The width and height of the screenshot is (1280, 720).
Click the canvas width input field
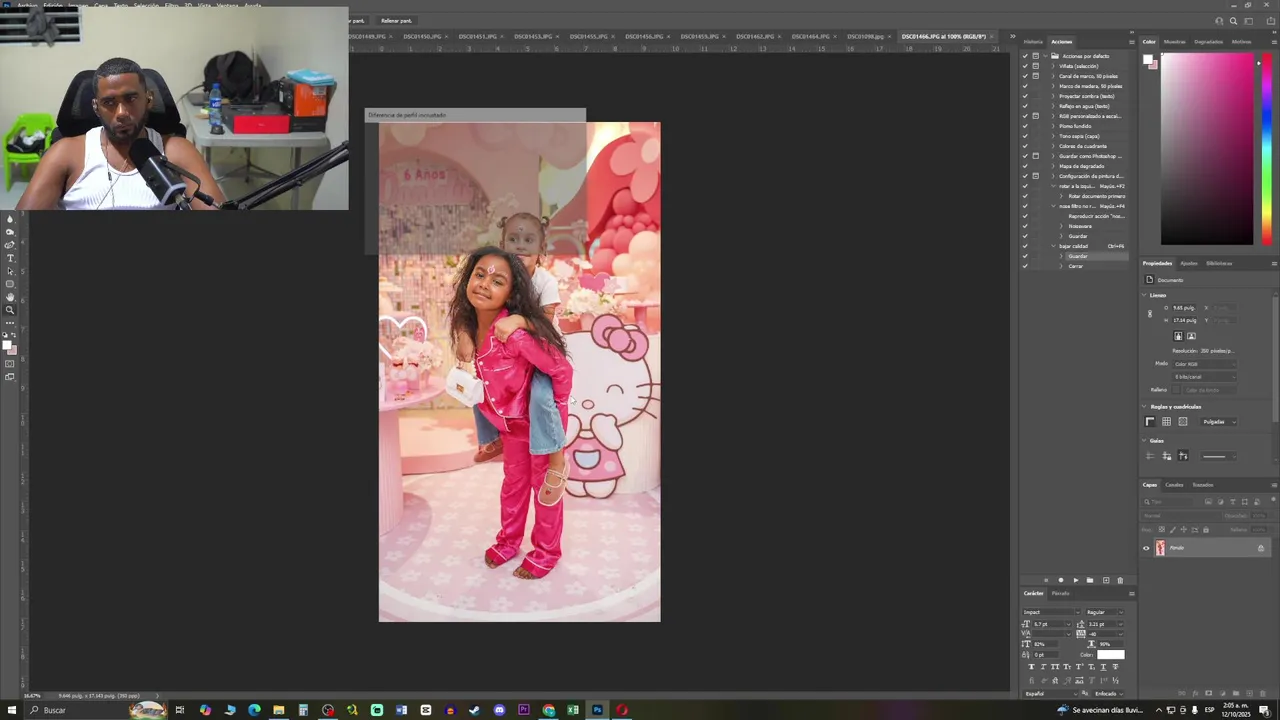point(1183,308)
